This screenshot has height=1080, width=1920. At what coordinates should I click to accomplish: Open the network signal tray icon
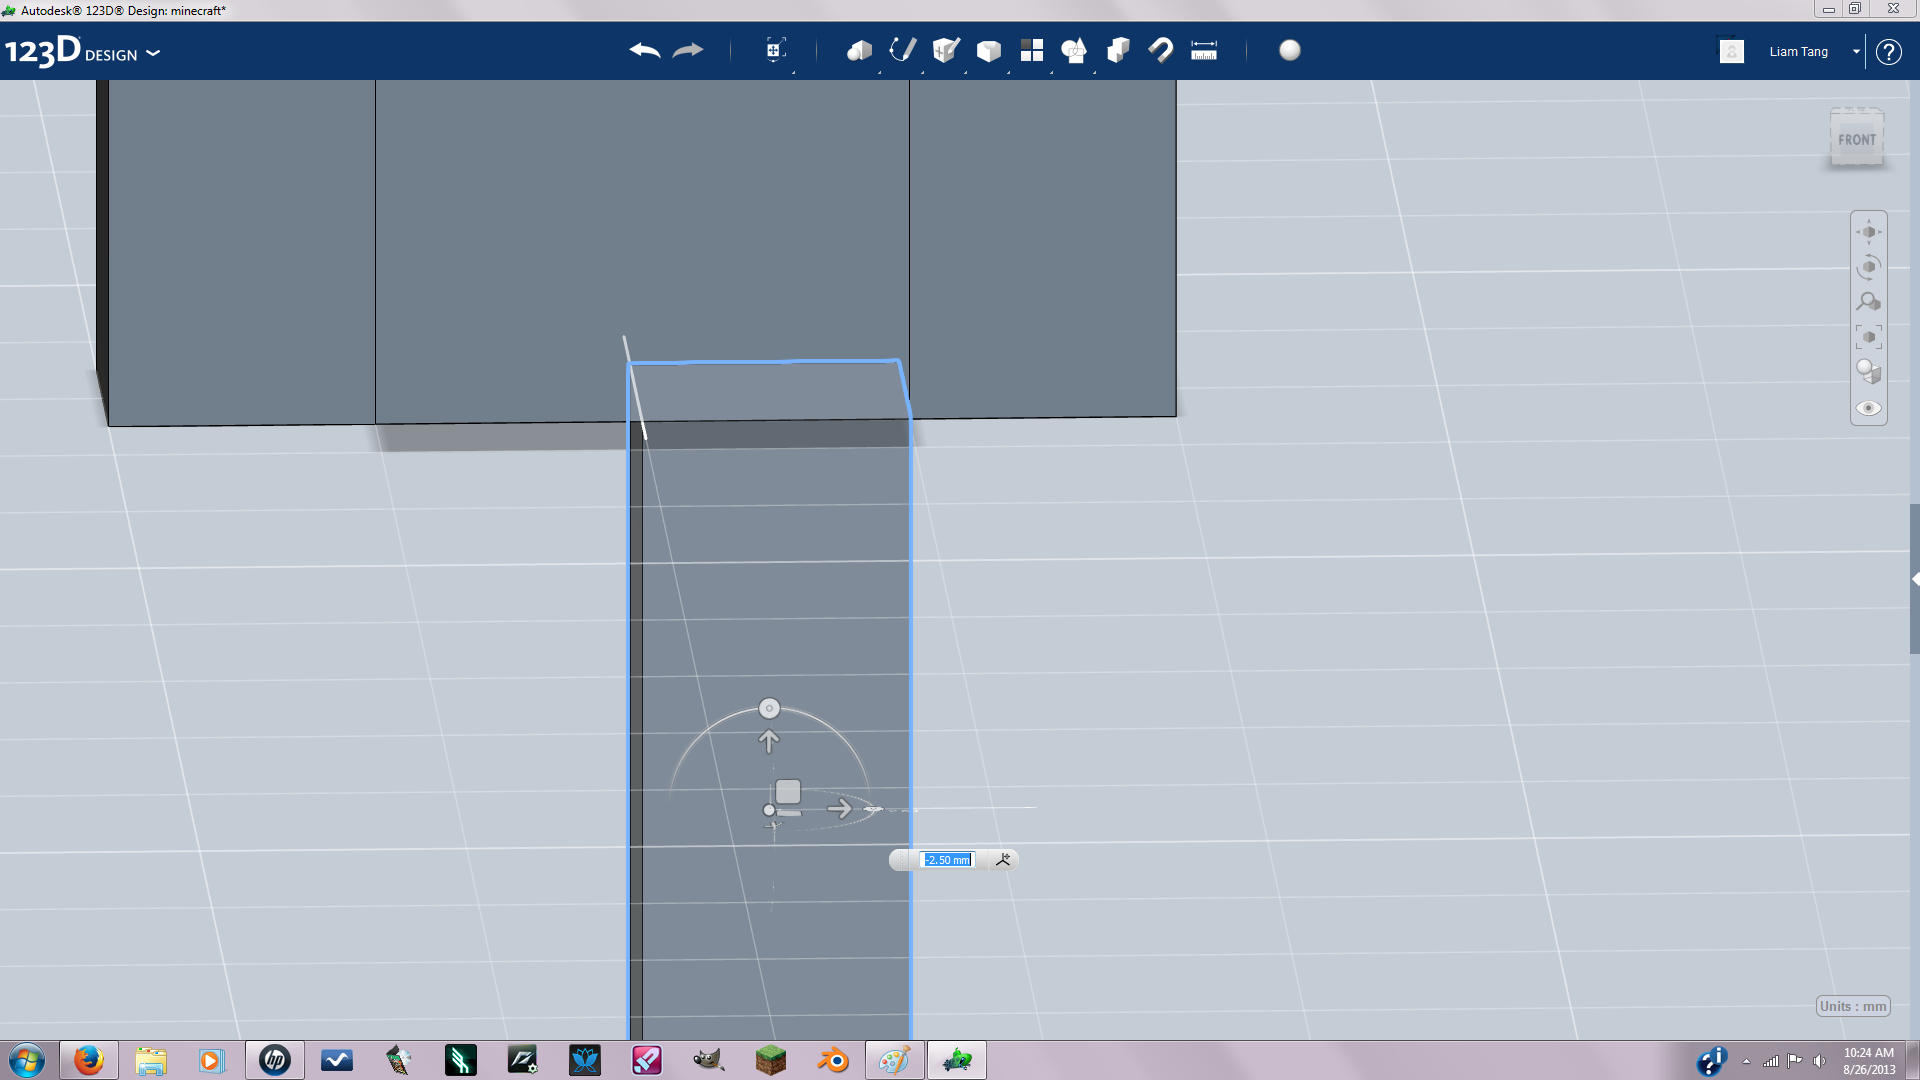click(1771, 1061)
